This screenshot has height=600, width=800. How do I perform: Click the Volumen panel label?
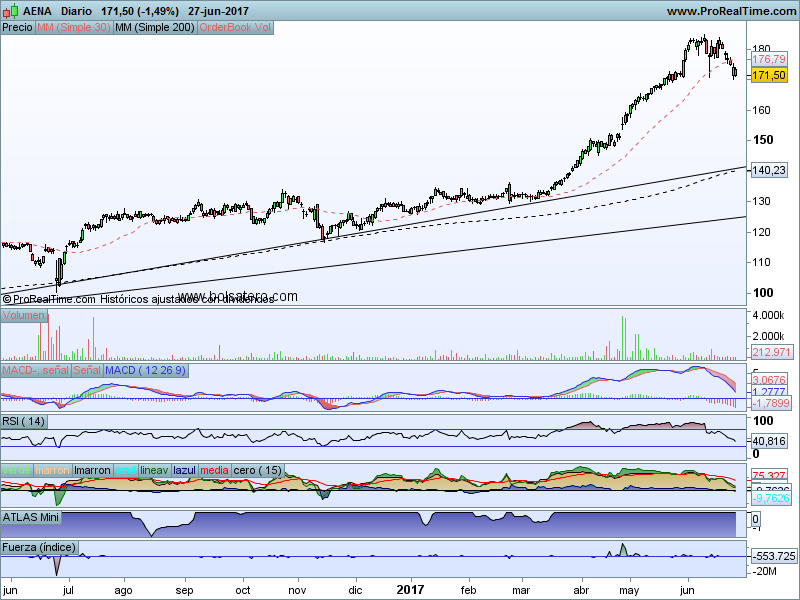tap(24, 316)
